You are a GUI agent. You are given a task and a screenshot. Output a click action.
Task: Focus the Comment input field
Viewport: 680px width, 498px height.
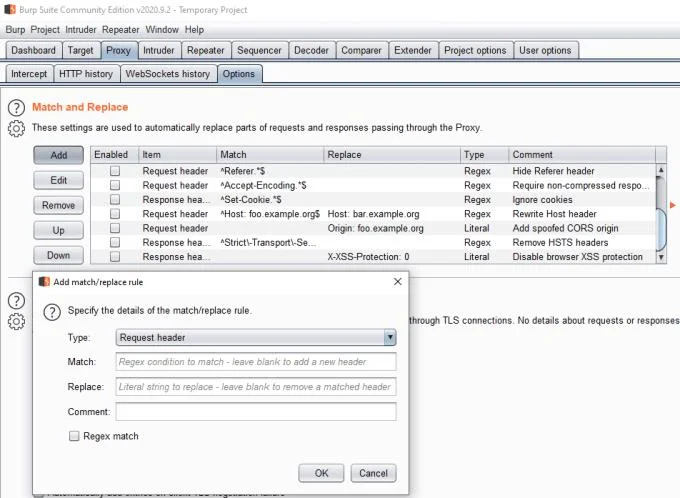click(x=256, y=412)
